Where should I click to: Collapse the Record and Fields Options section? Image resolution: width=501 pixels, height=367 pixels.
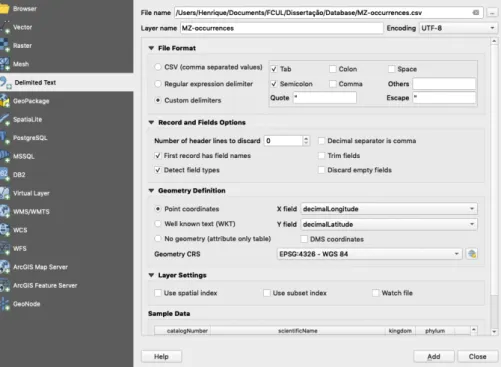click(151, 123)
